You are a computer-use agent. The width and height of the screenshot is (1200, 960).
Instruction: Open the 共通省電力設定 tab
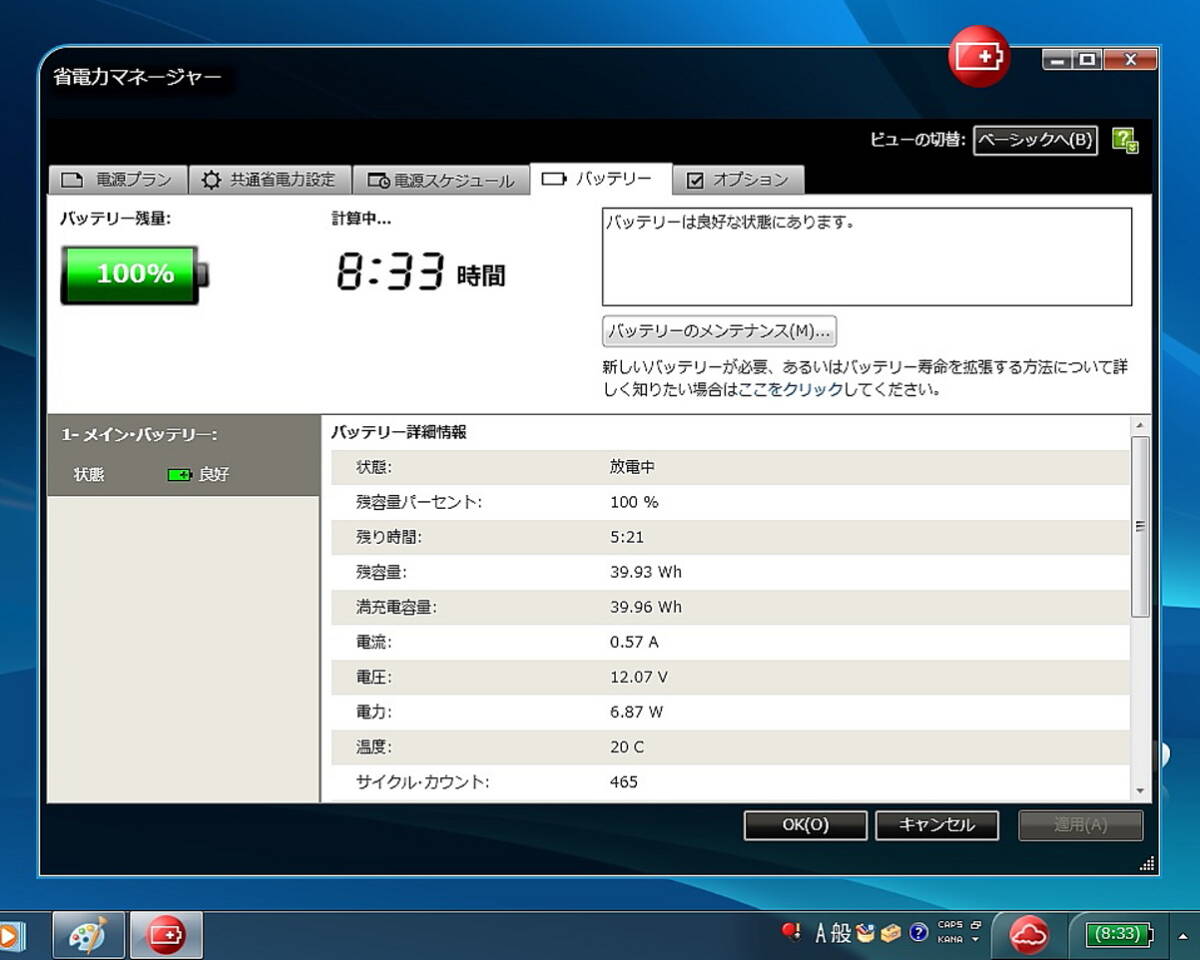point(269,180)
